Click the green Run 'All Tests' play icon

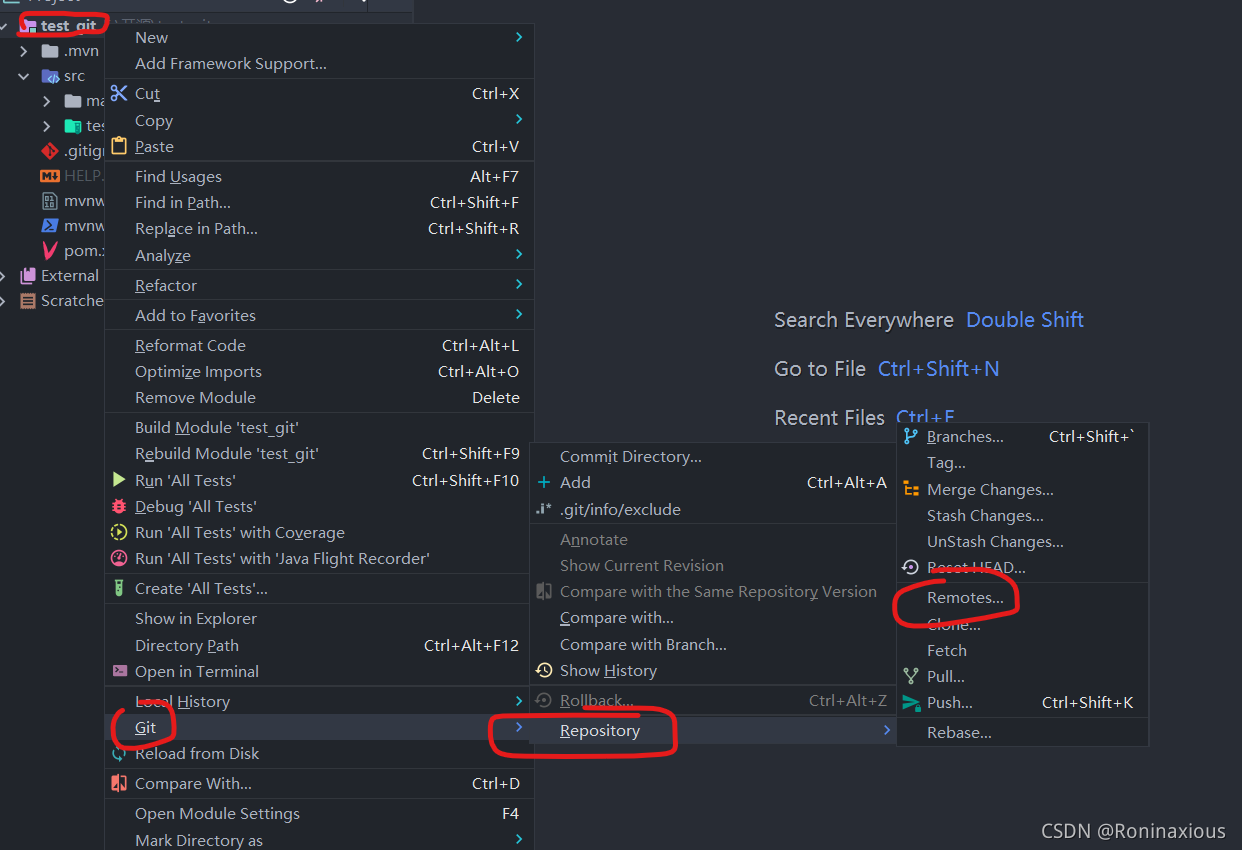click(119, 480)
